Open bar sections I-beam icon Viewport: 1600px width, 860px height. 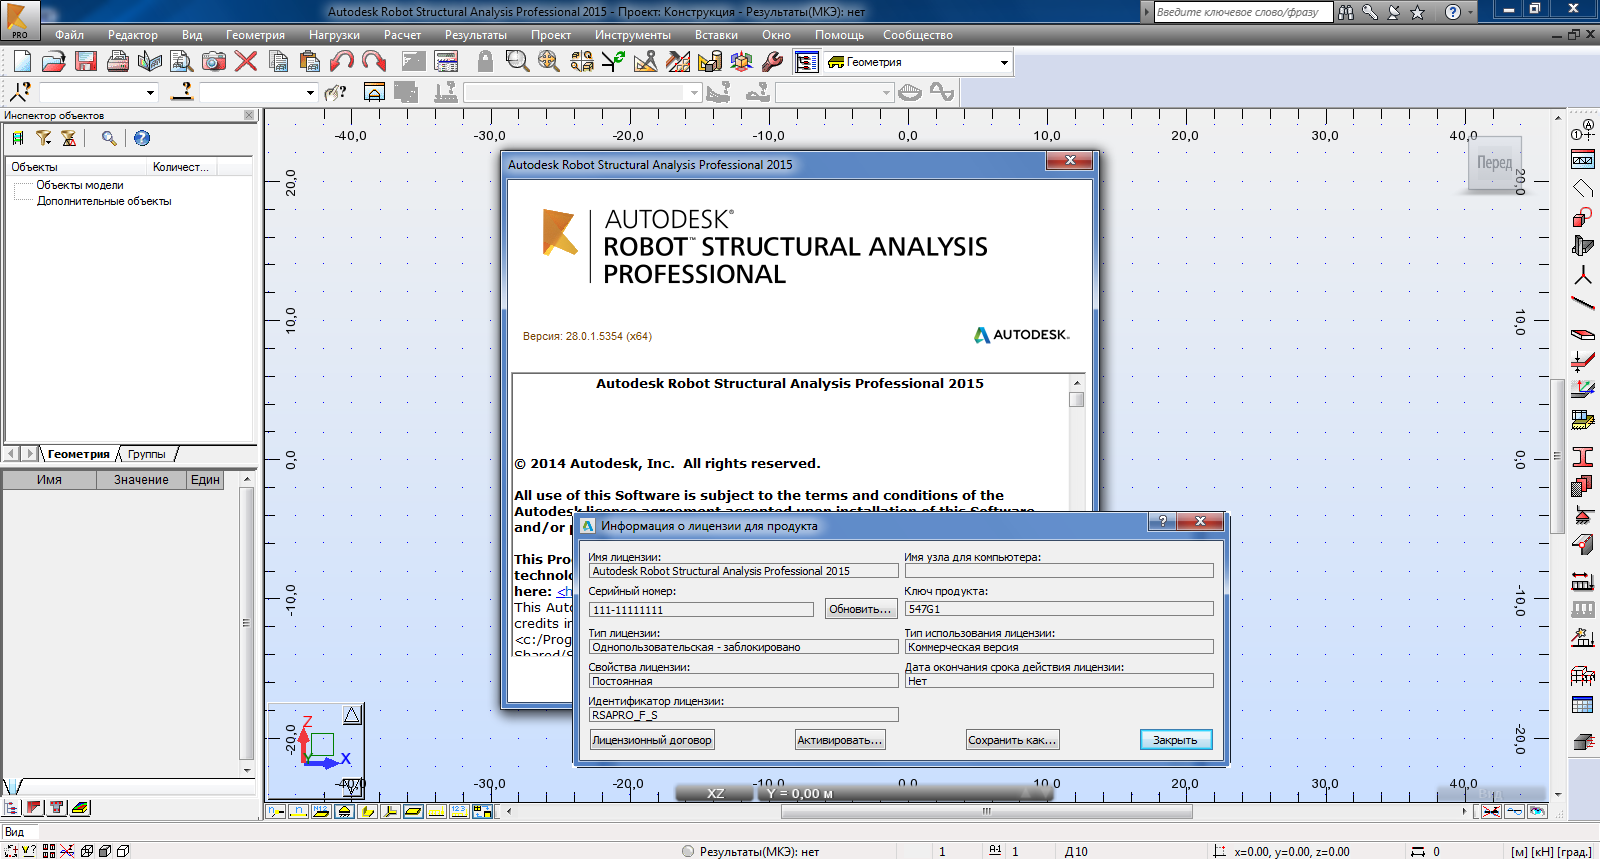coord(1583,457)
